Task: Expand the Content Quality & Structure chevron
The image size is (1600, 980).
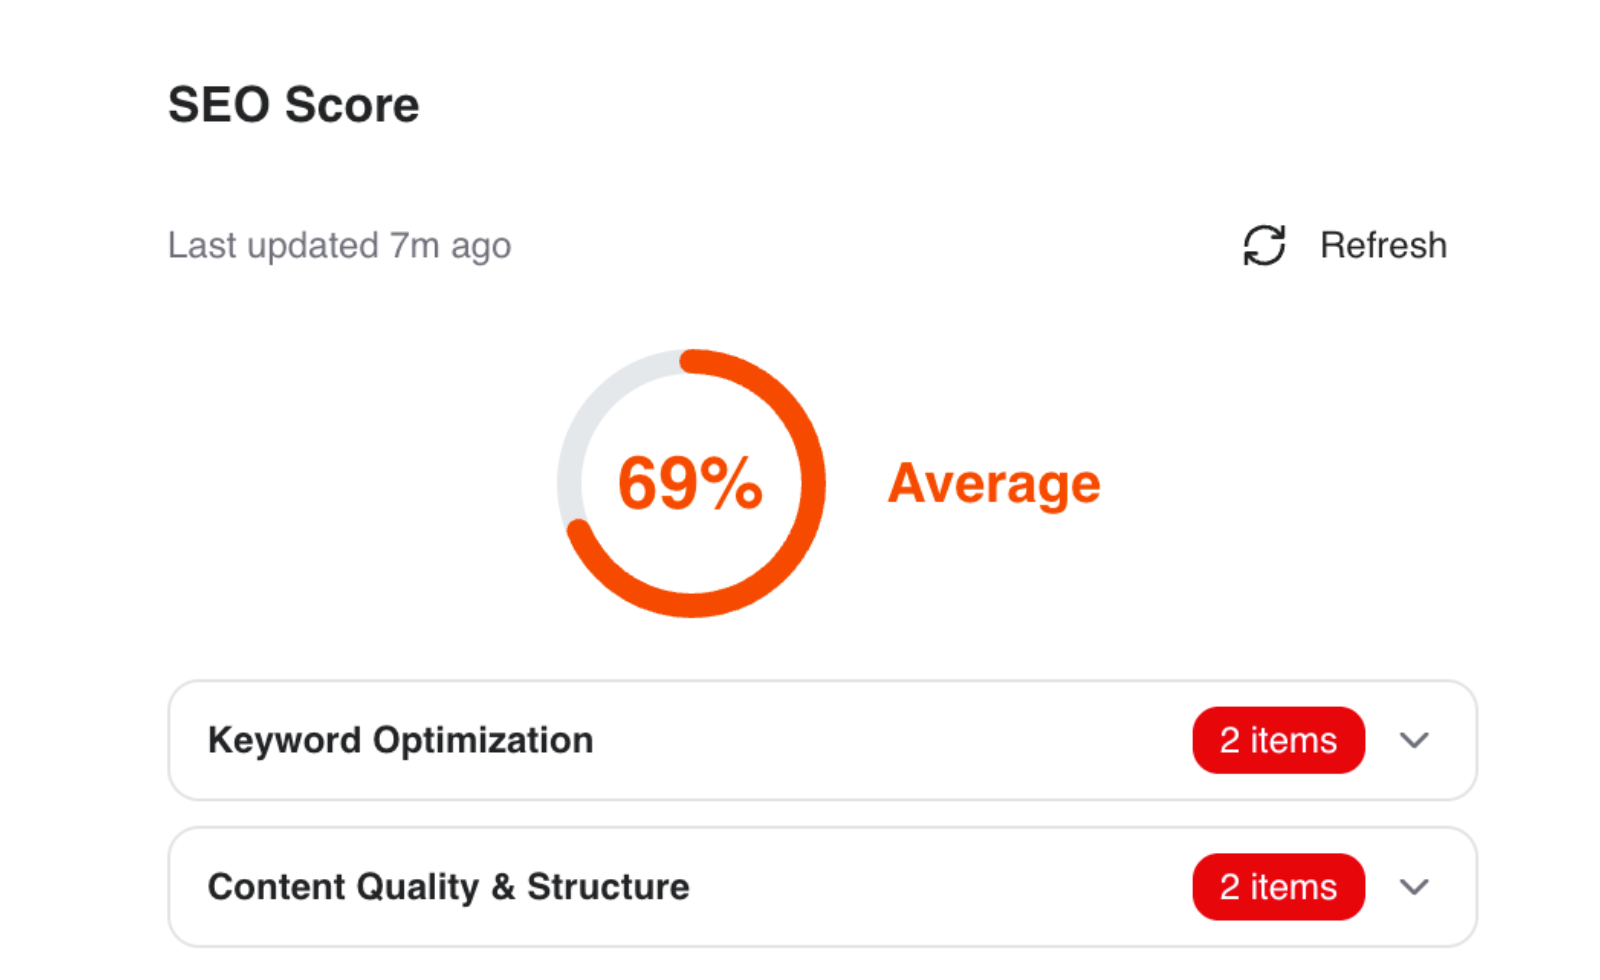Action: (x=1414, y=887)
